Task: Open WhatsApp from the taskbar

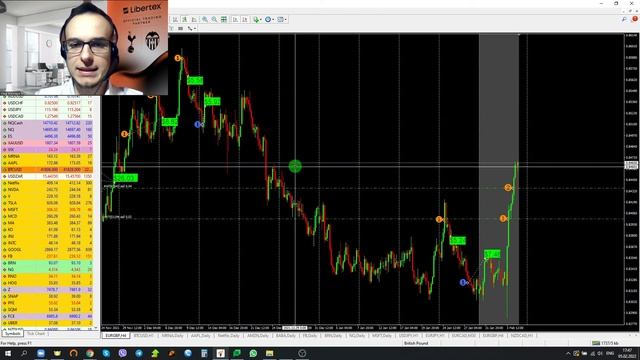Action: [x=253, y=353]
